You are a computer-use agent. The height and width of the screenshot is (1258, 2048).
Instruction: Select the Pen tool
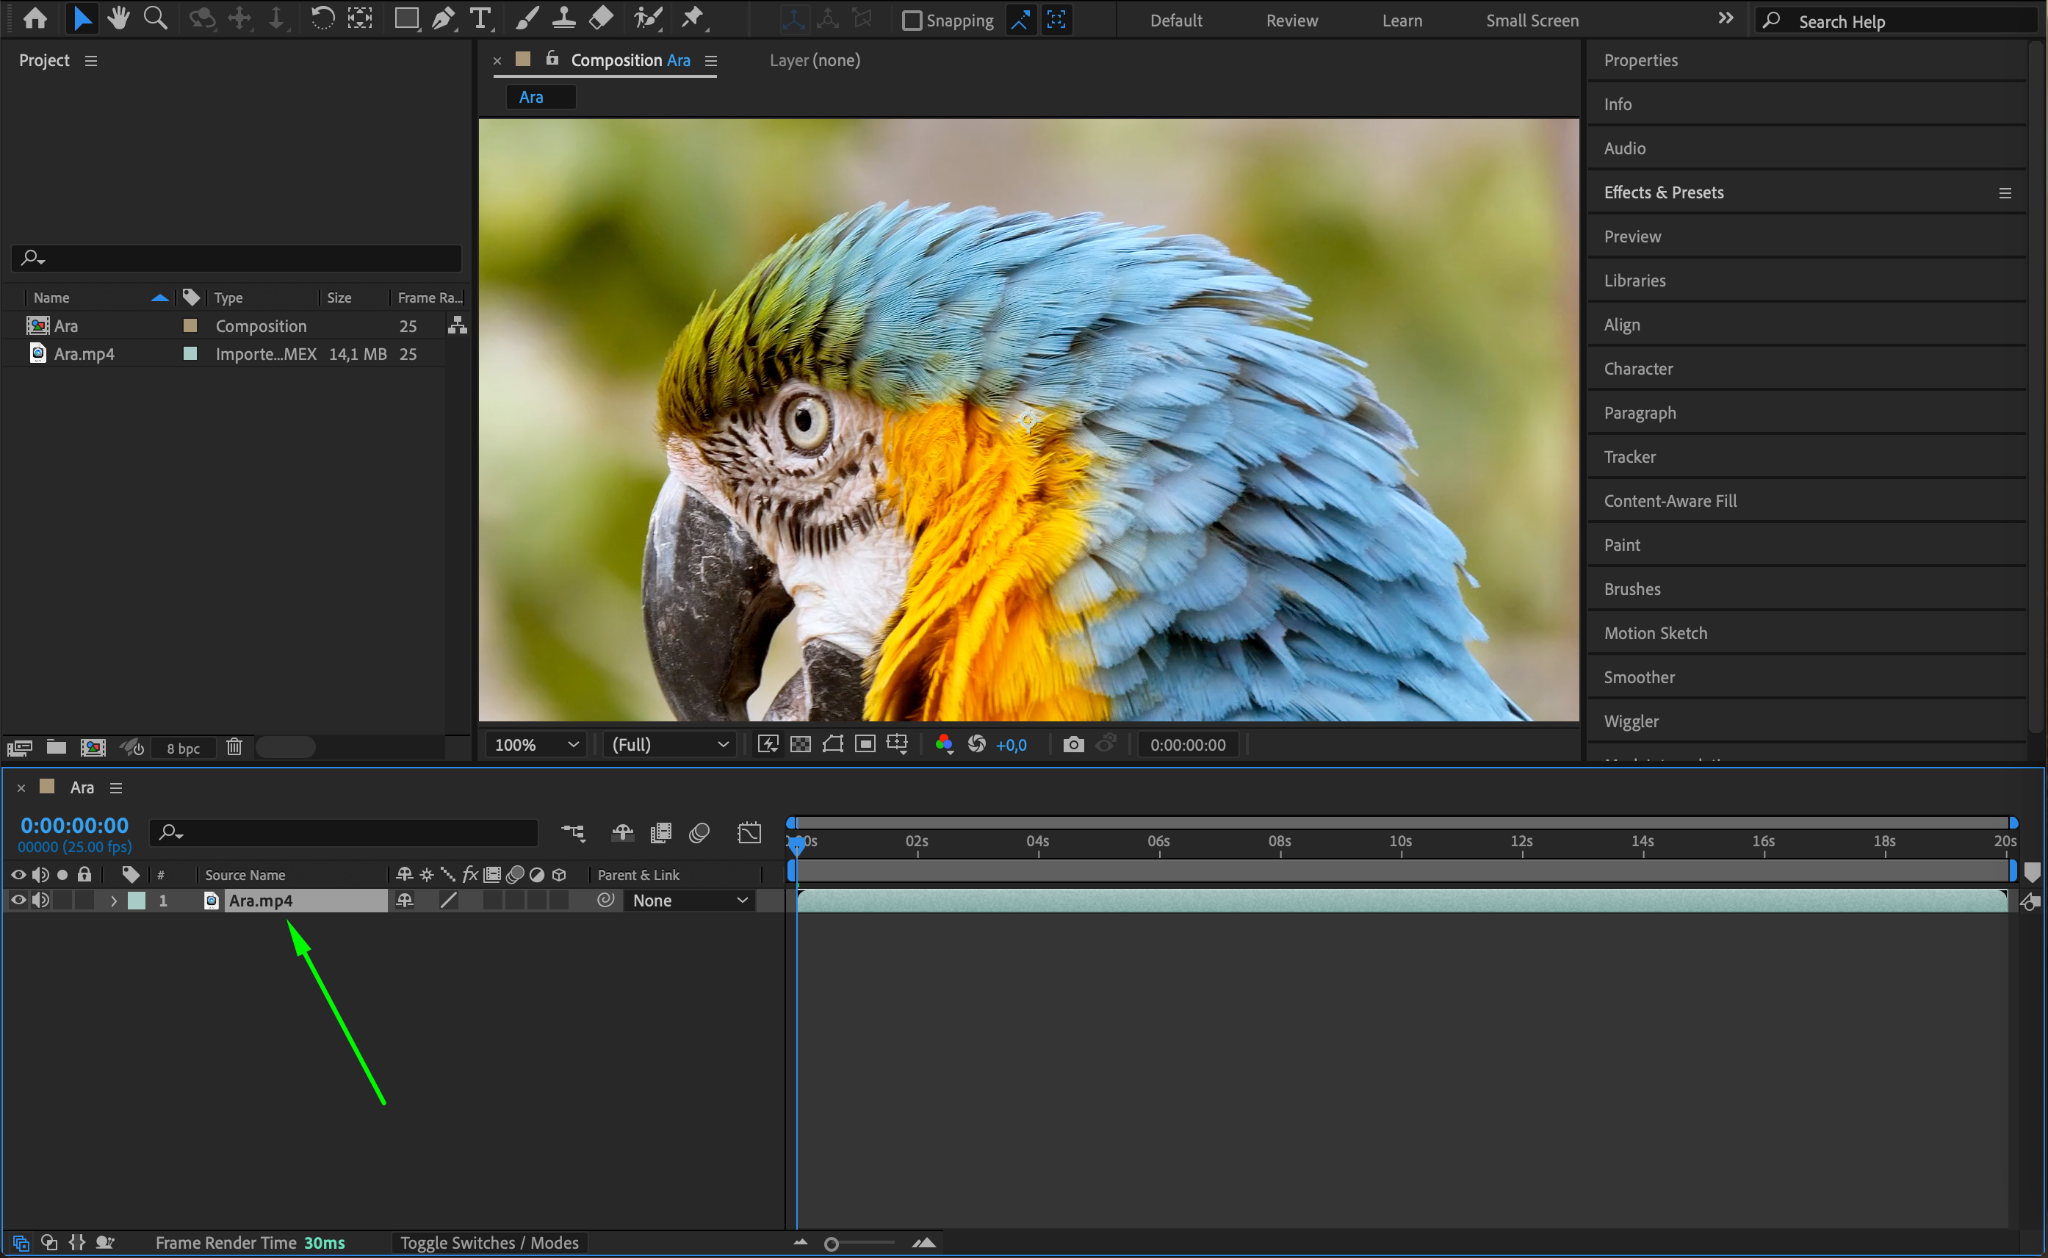[443, 18]
